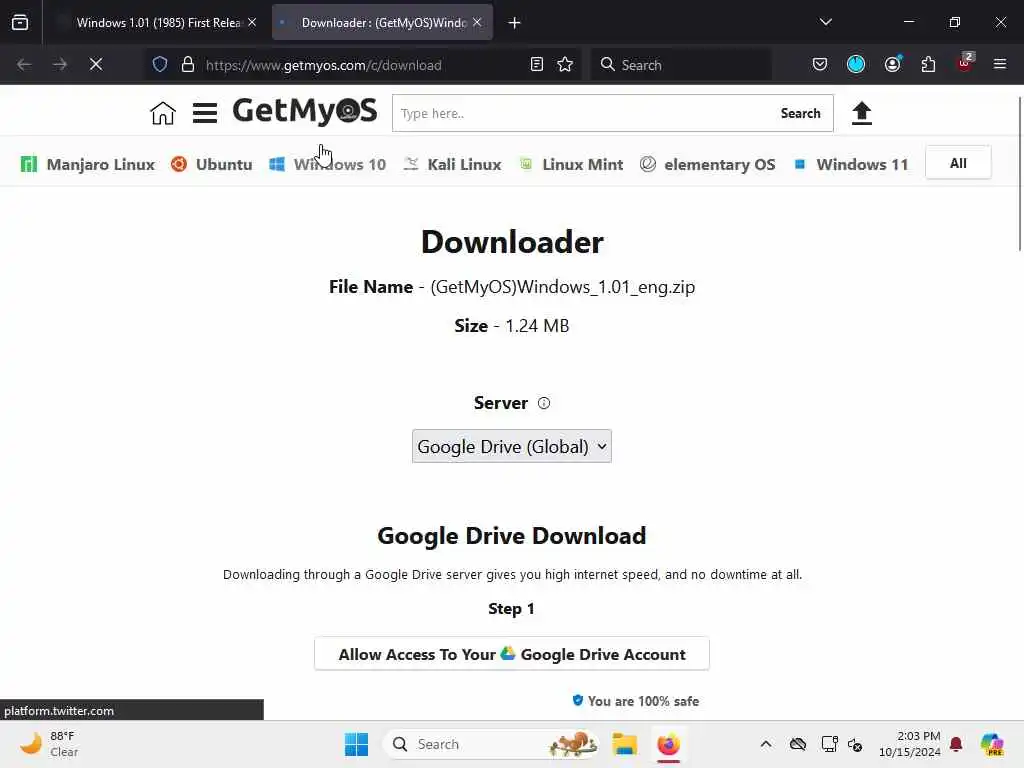Viewport: 1024px width, 768px height.
Task: Stop loading the page
Action: coord(95,64)
